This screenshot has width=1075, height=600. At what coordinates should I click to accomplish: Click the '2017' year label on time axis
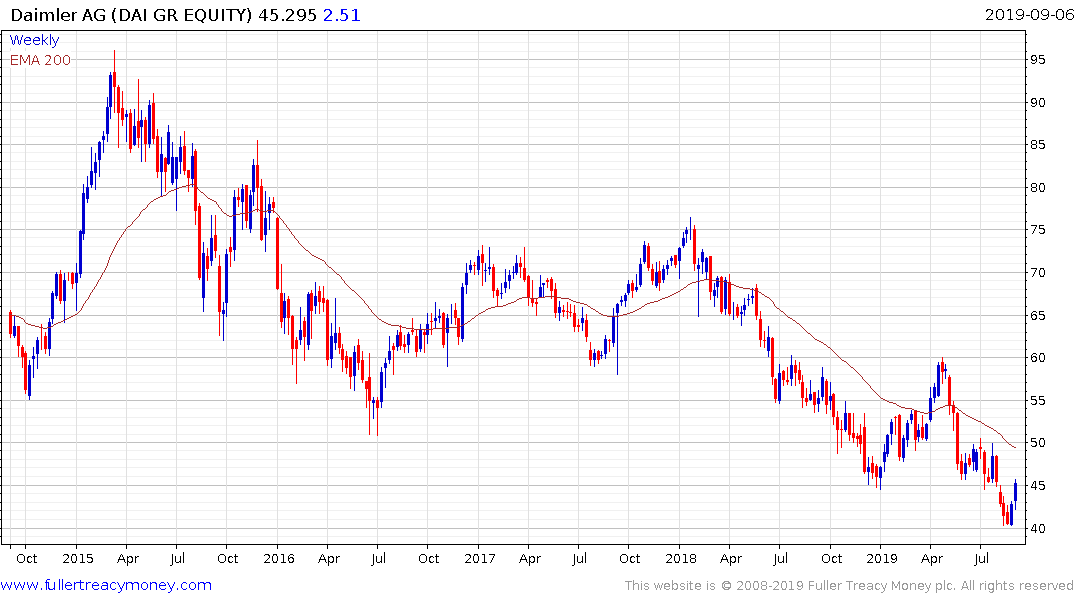pos(479,558)
